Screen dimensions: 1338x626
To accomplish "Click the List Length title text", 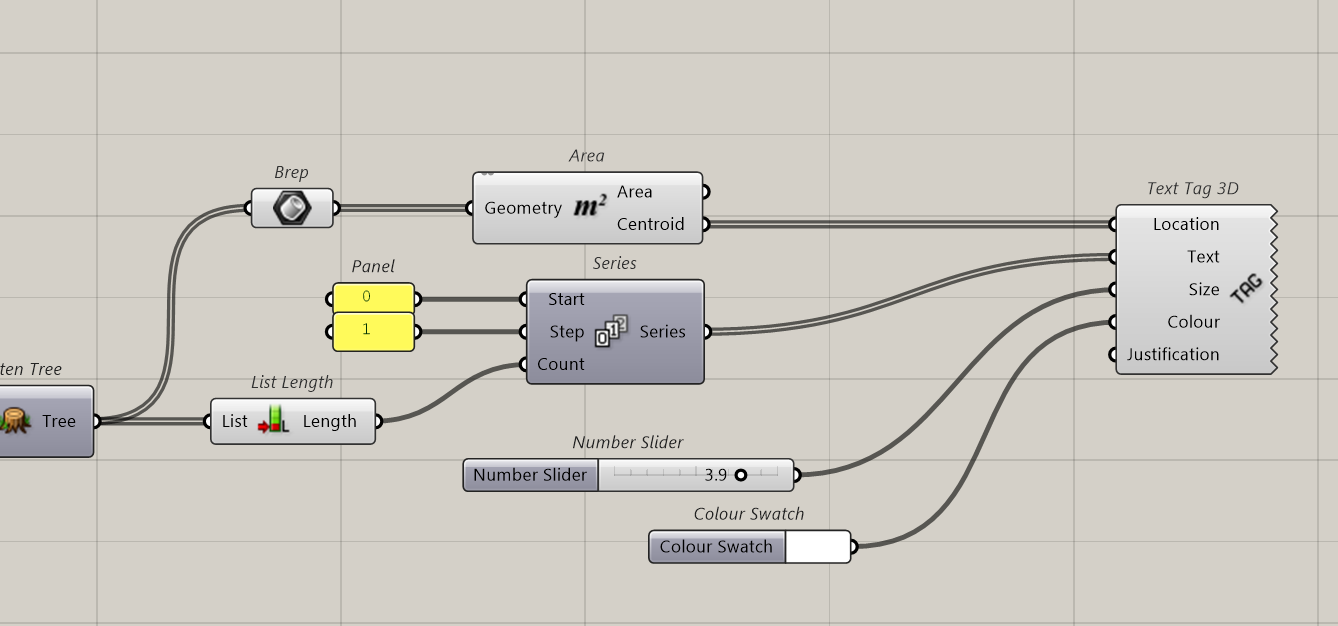I will (x=292, y=382).
